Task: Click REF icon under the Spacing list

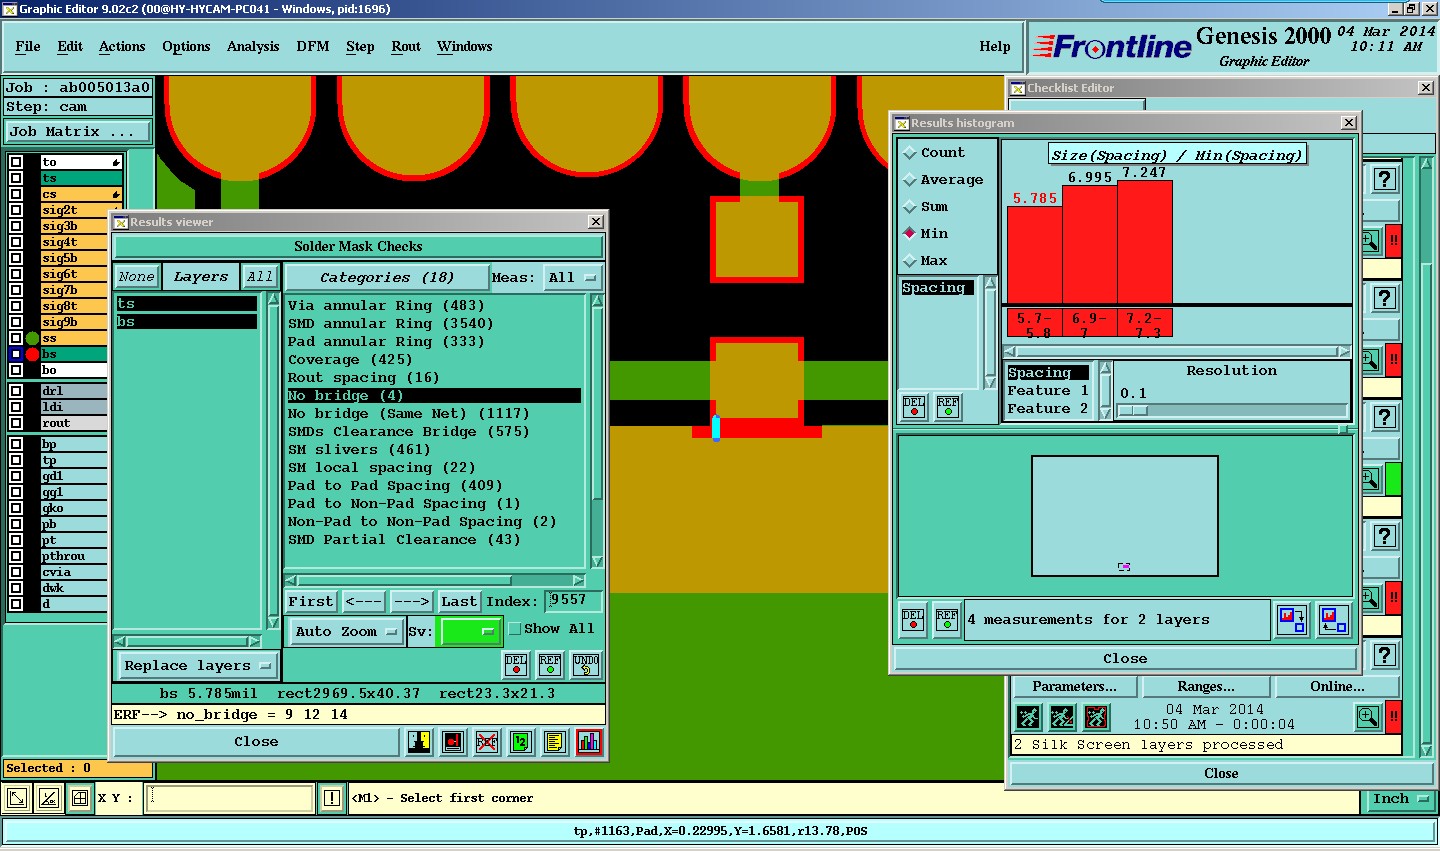Action: click(948, 407)
